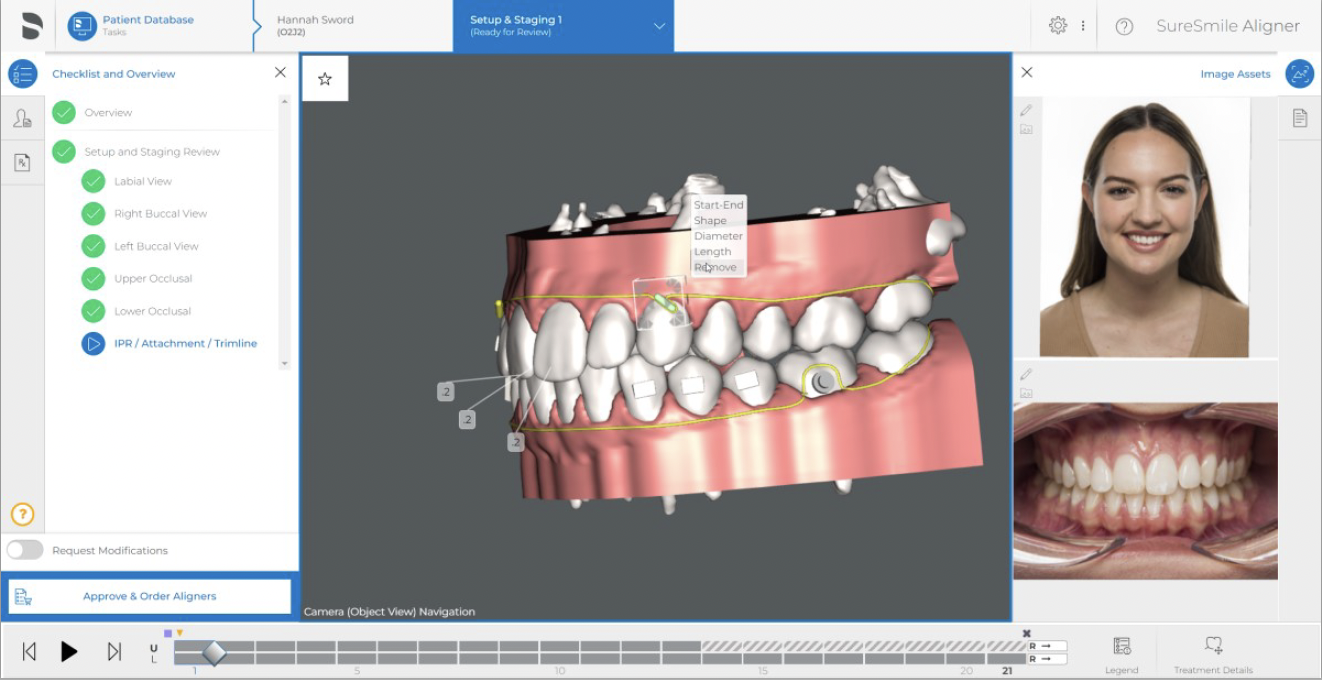Click the Upper Occlusal checkmark
This screenshot has width=1322, height=680.
[x=93, y=278]
